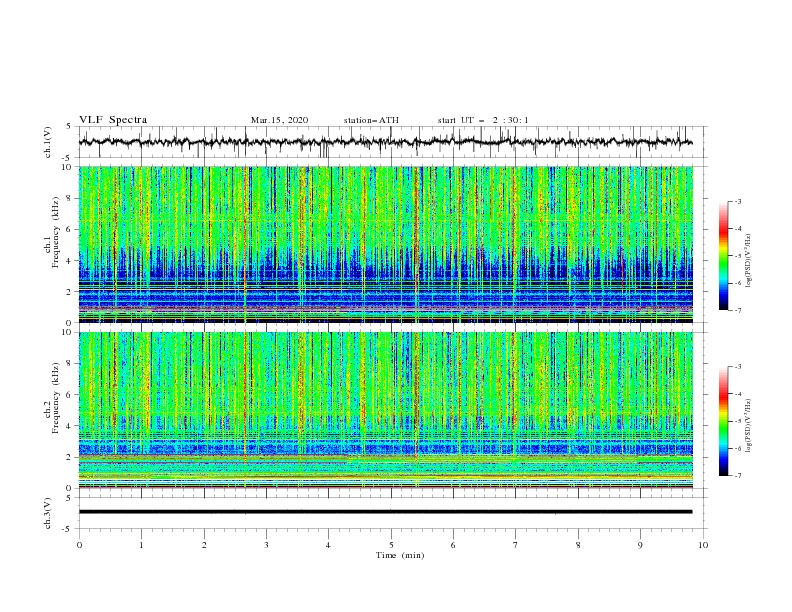Click the time axis tick label '10'
The height and width of the screenshot is (612, 792).
703,545
